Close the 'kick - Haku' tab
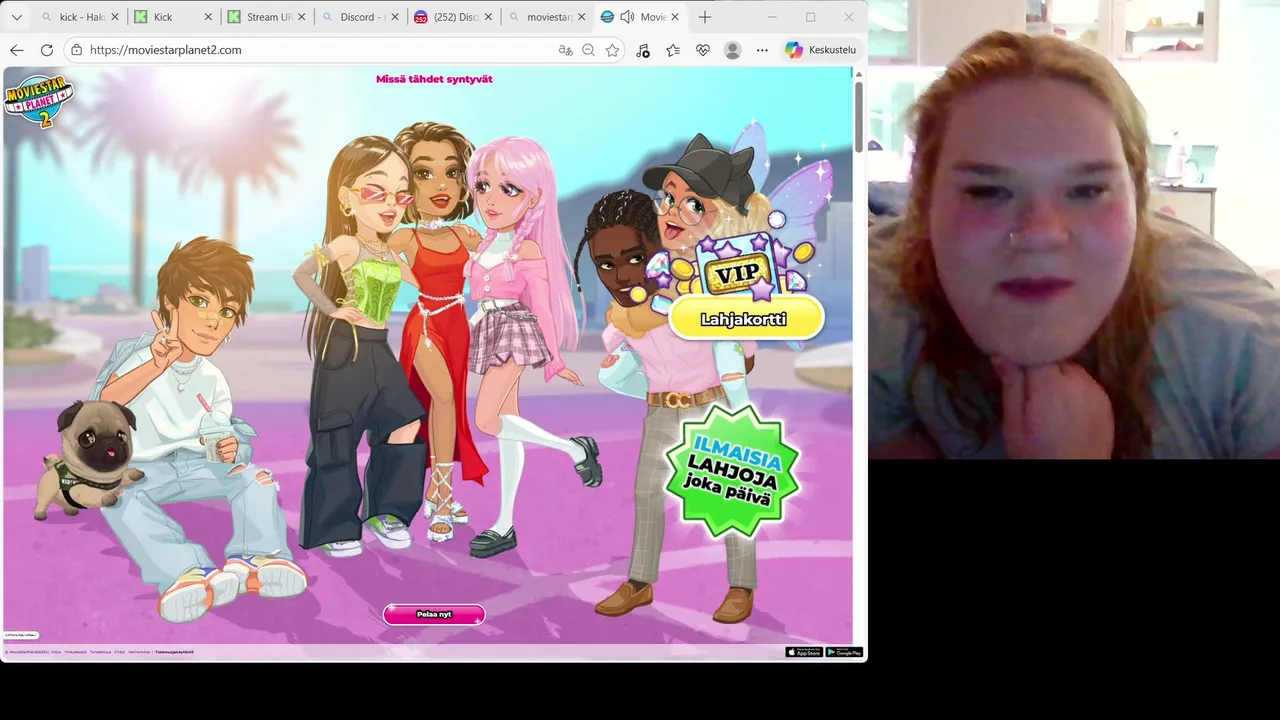 pyautogui.click(x=114, y=17)
